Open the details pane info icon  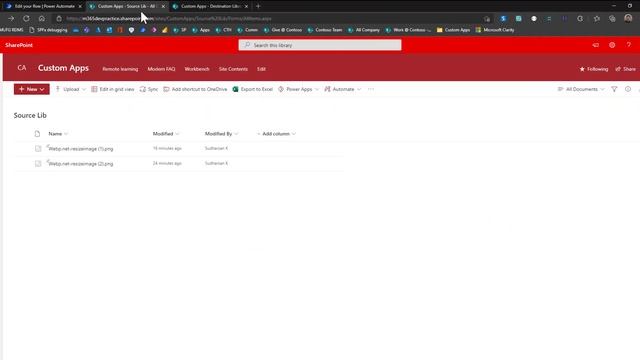(628, 89)
